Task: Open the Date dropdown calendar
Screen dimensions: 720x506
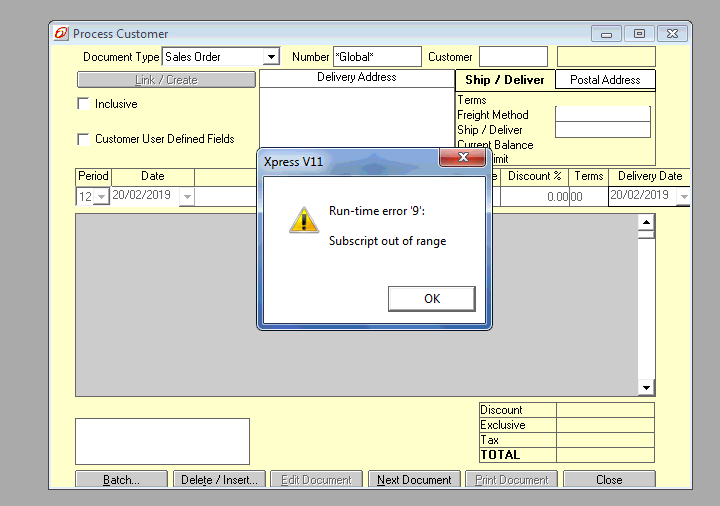Action: click(x=186, y=197)
